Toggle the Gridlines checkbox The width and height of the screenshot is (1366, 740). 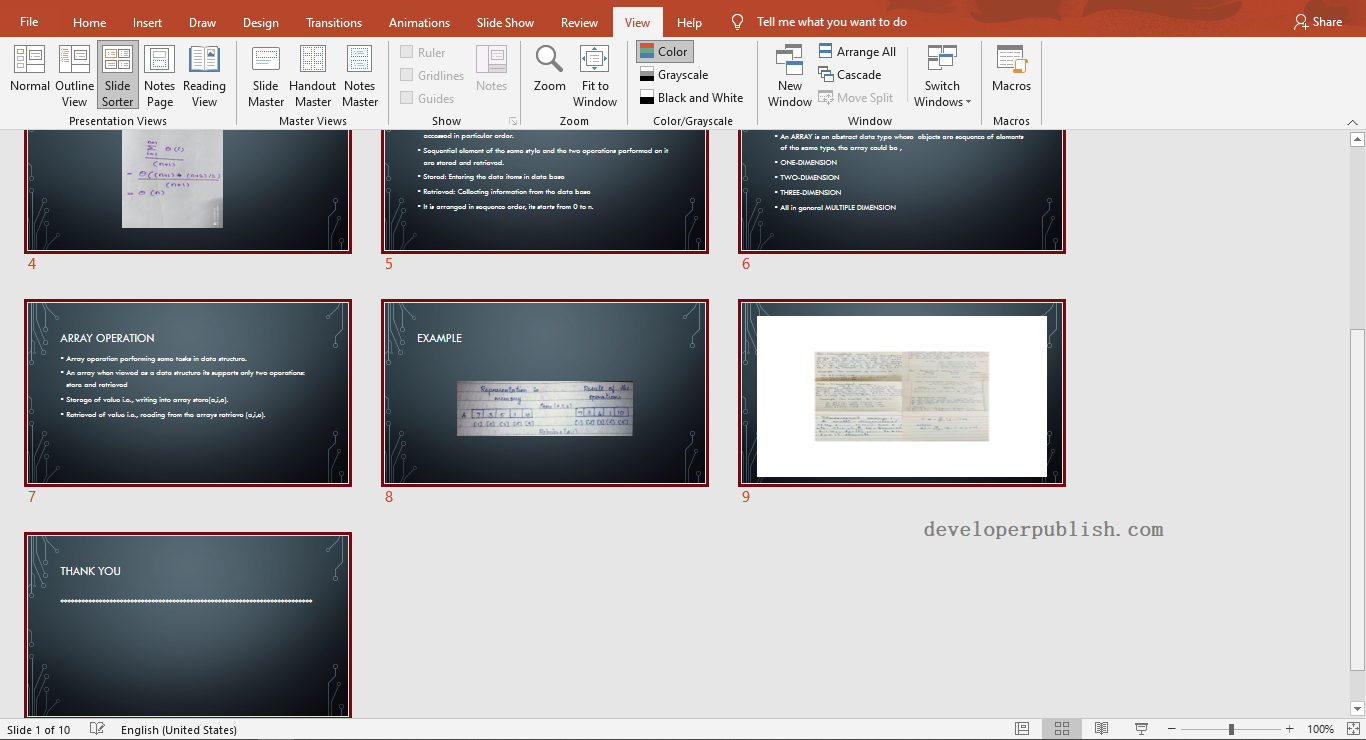(x=432, y=75)
